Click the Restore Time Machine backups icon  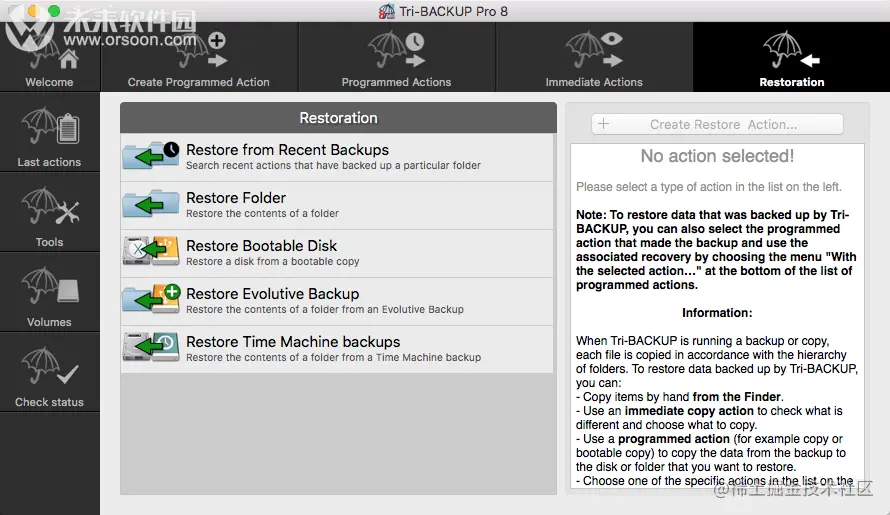151,347
